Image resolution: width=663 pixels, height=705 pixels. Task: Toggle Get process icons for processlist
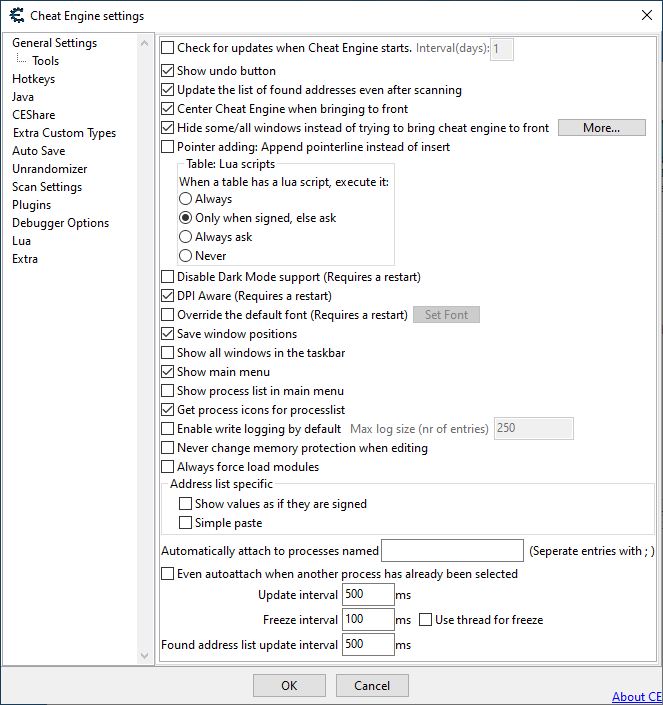(x=167, y=410)
